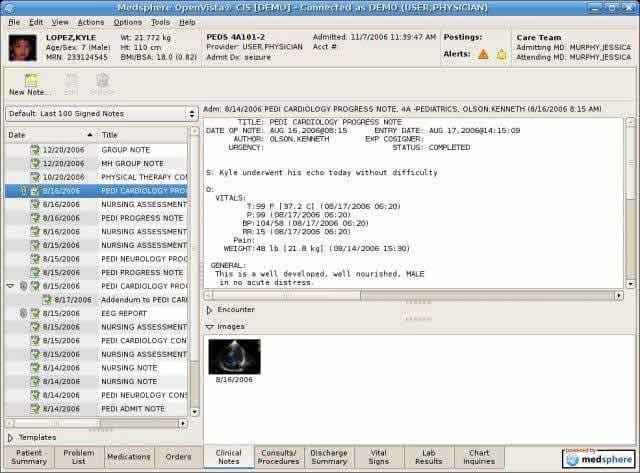Viewport: 640px width, 473px height.
Task: Select the PEDI ADMIT NOTE row
Action: point(97,409)
